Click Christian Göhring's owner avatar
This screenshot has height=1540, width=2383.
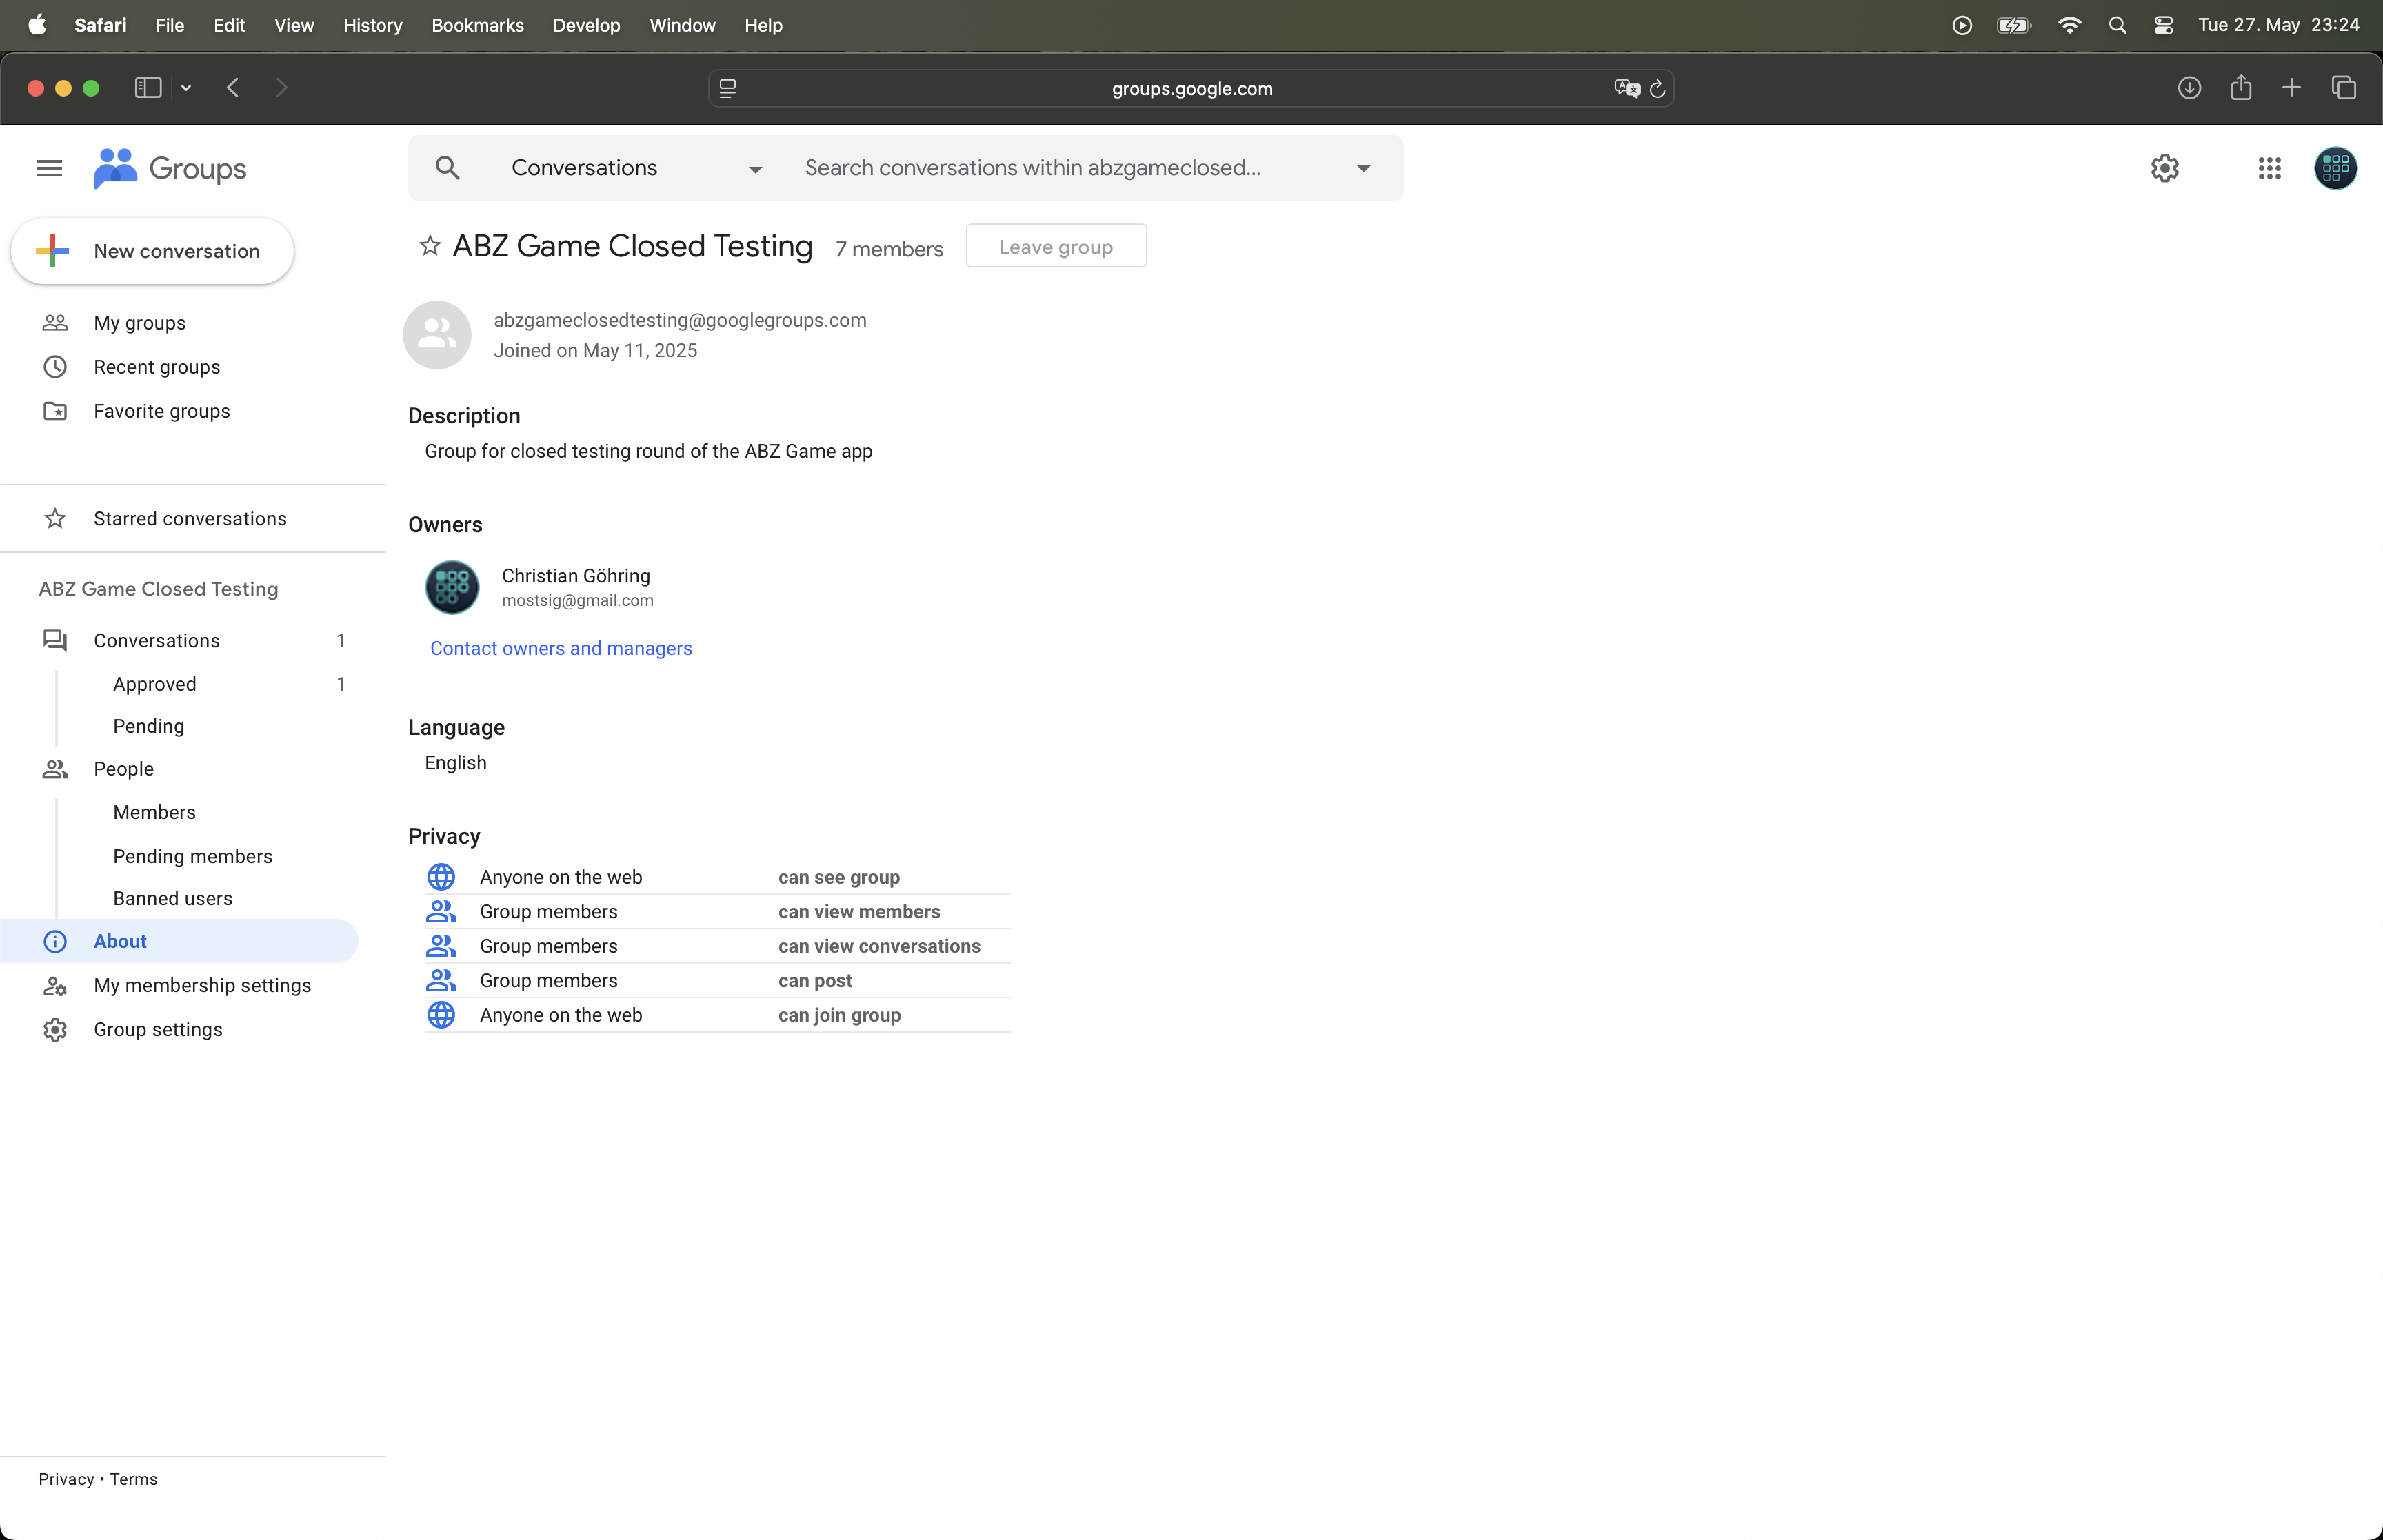452,587
